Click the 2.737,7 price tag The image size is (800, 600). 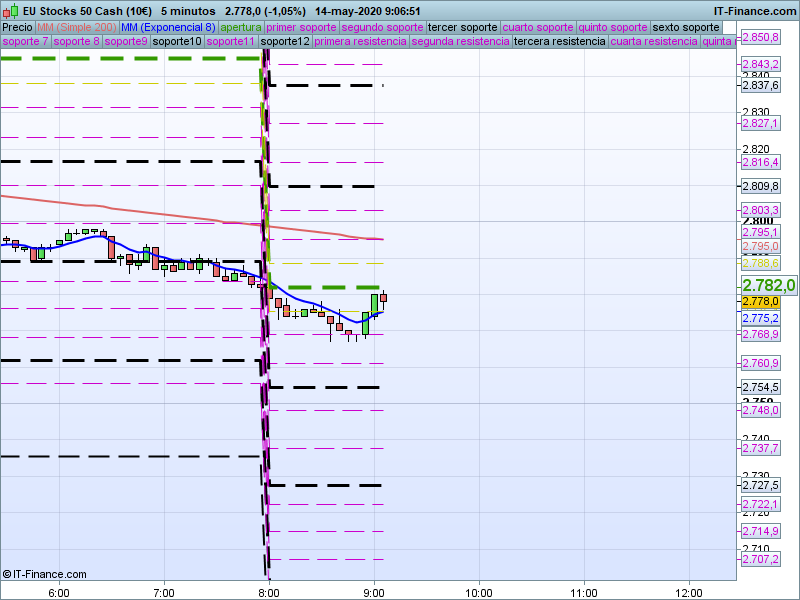pyautogui.click(x=760, y=448)
